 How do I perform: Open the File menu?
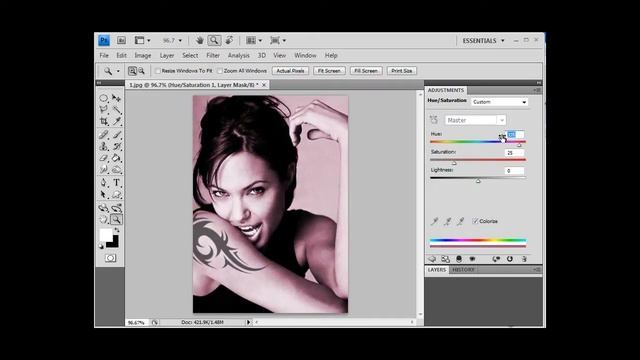pos(104,56)
